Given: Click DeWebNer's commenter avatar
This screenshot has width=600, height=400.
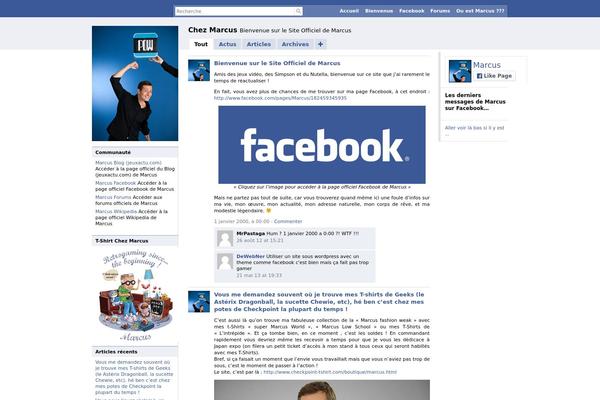Looking at the screenshot, I should (x=225, y=261).
